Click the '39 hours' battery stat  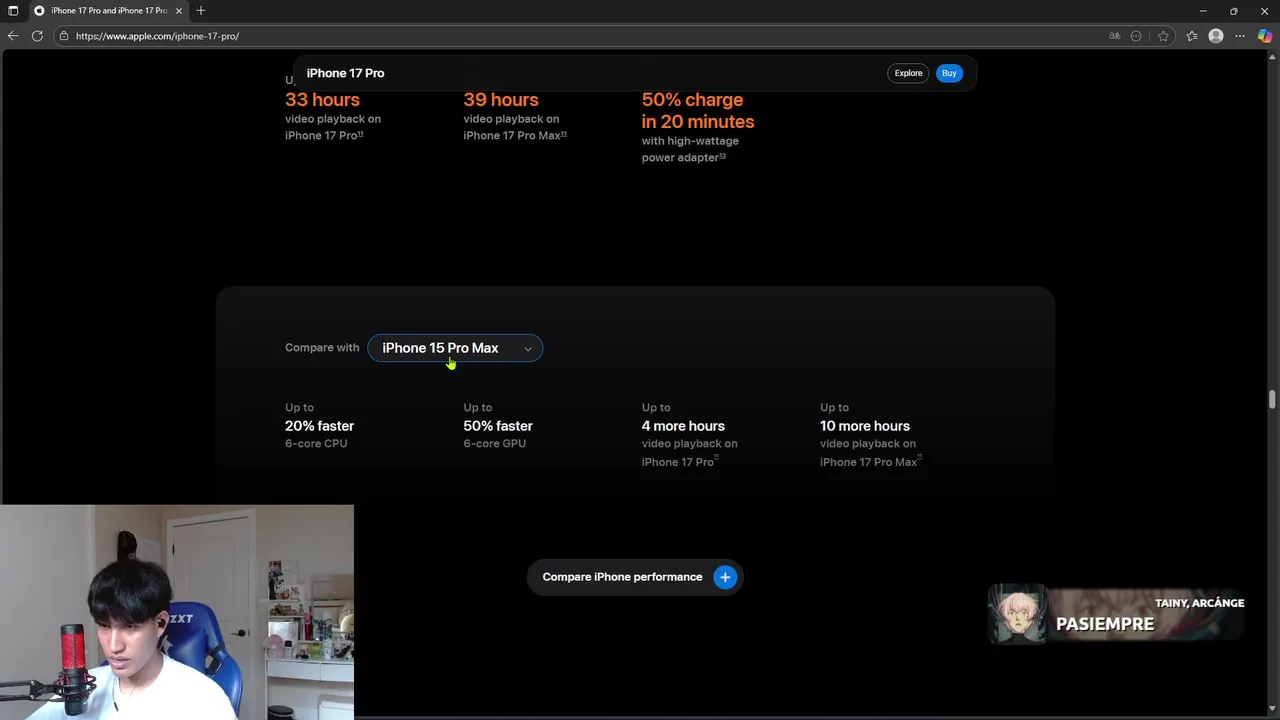(x=501, y=100)
